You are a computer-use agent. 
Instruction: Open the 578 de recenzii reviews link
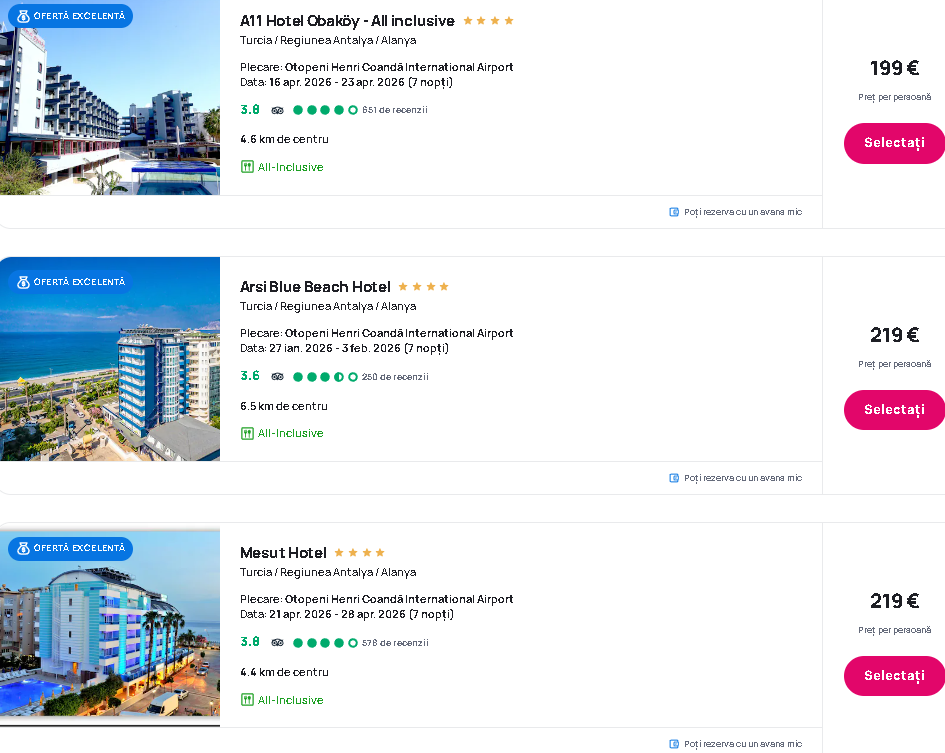(395, 643)
